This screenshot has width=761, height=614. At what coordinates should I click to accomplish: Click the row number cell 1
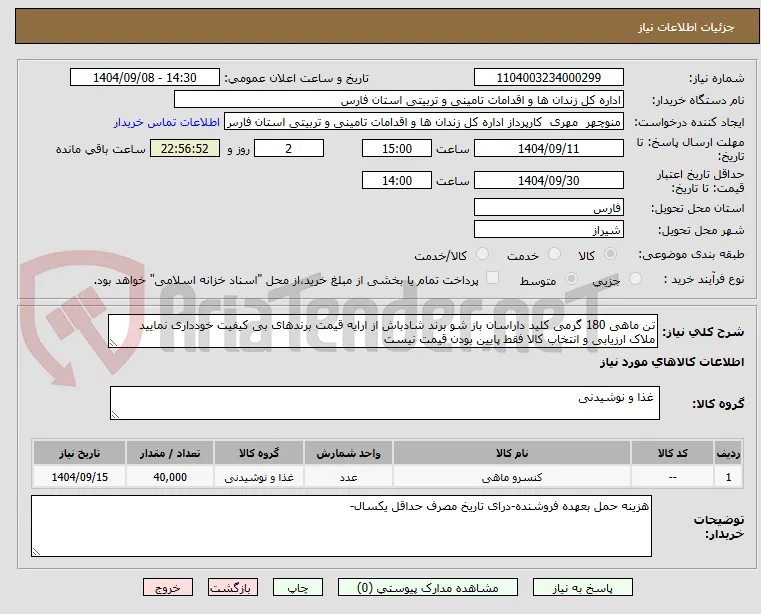pos(728,477)
